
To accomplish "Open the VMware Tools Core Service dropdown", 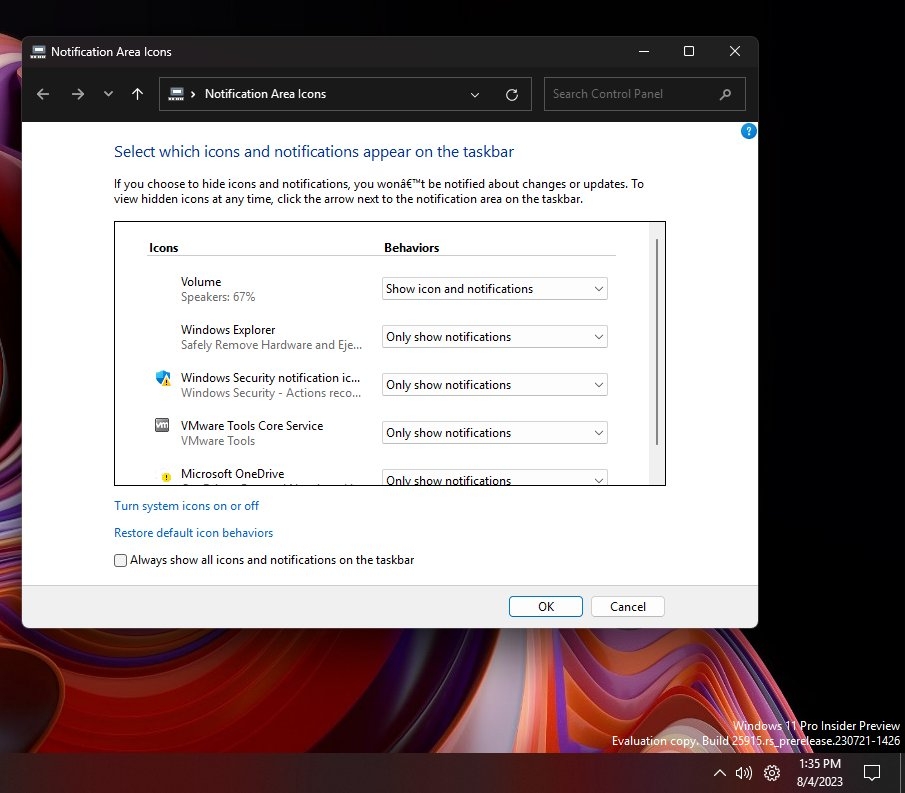I will (x=495, y=432).
